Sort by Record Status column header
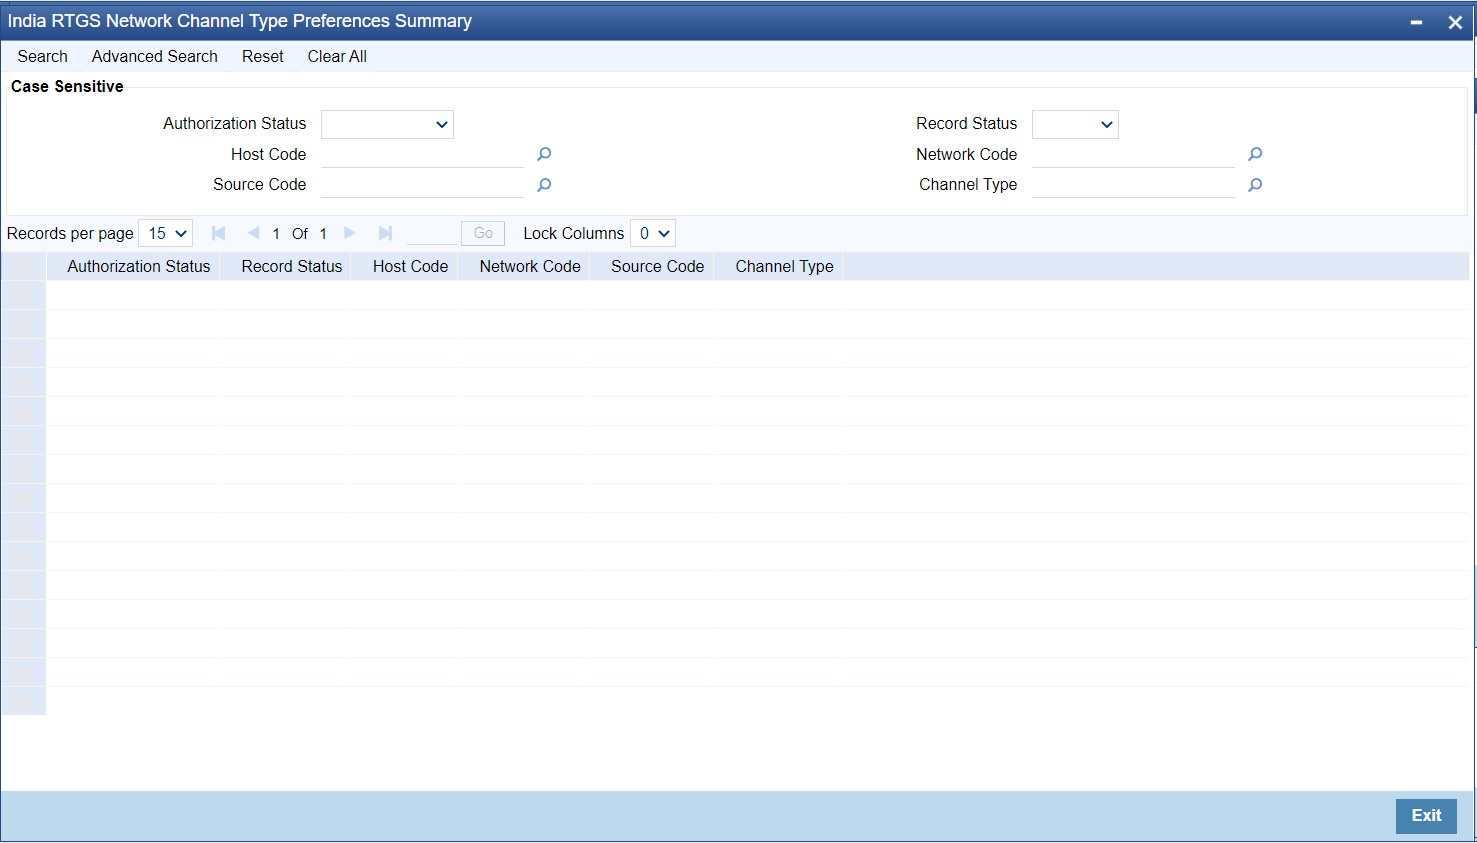 click(x=292, y=267)
